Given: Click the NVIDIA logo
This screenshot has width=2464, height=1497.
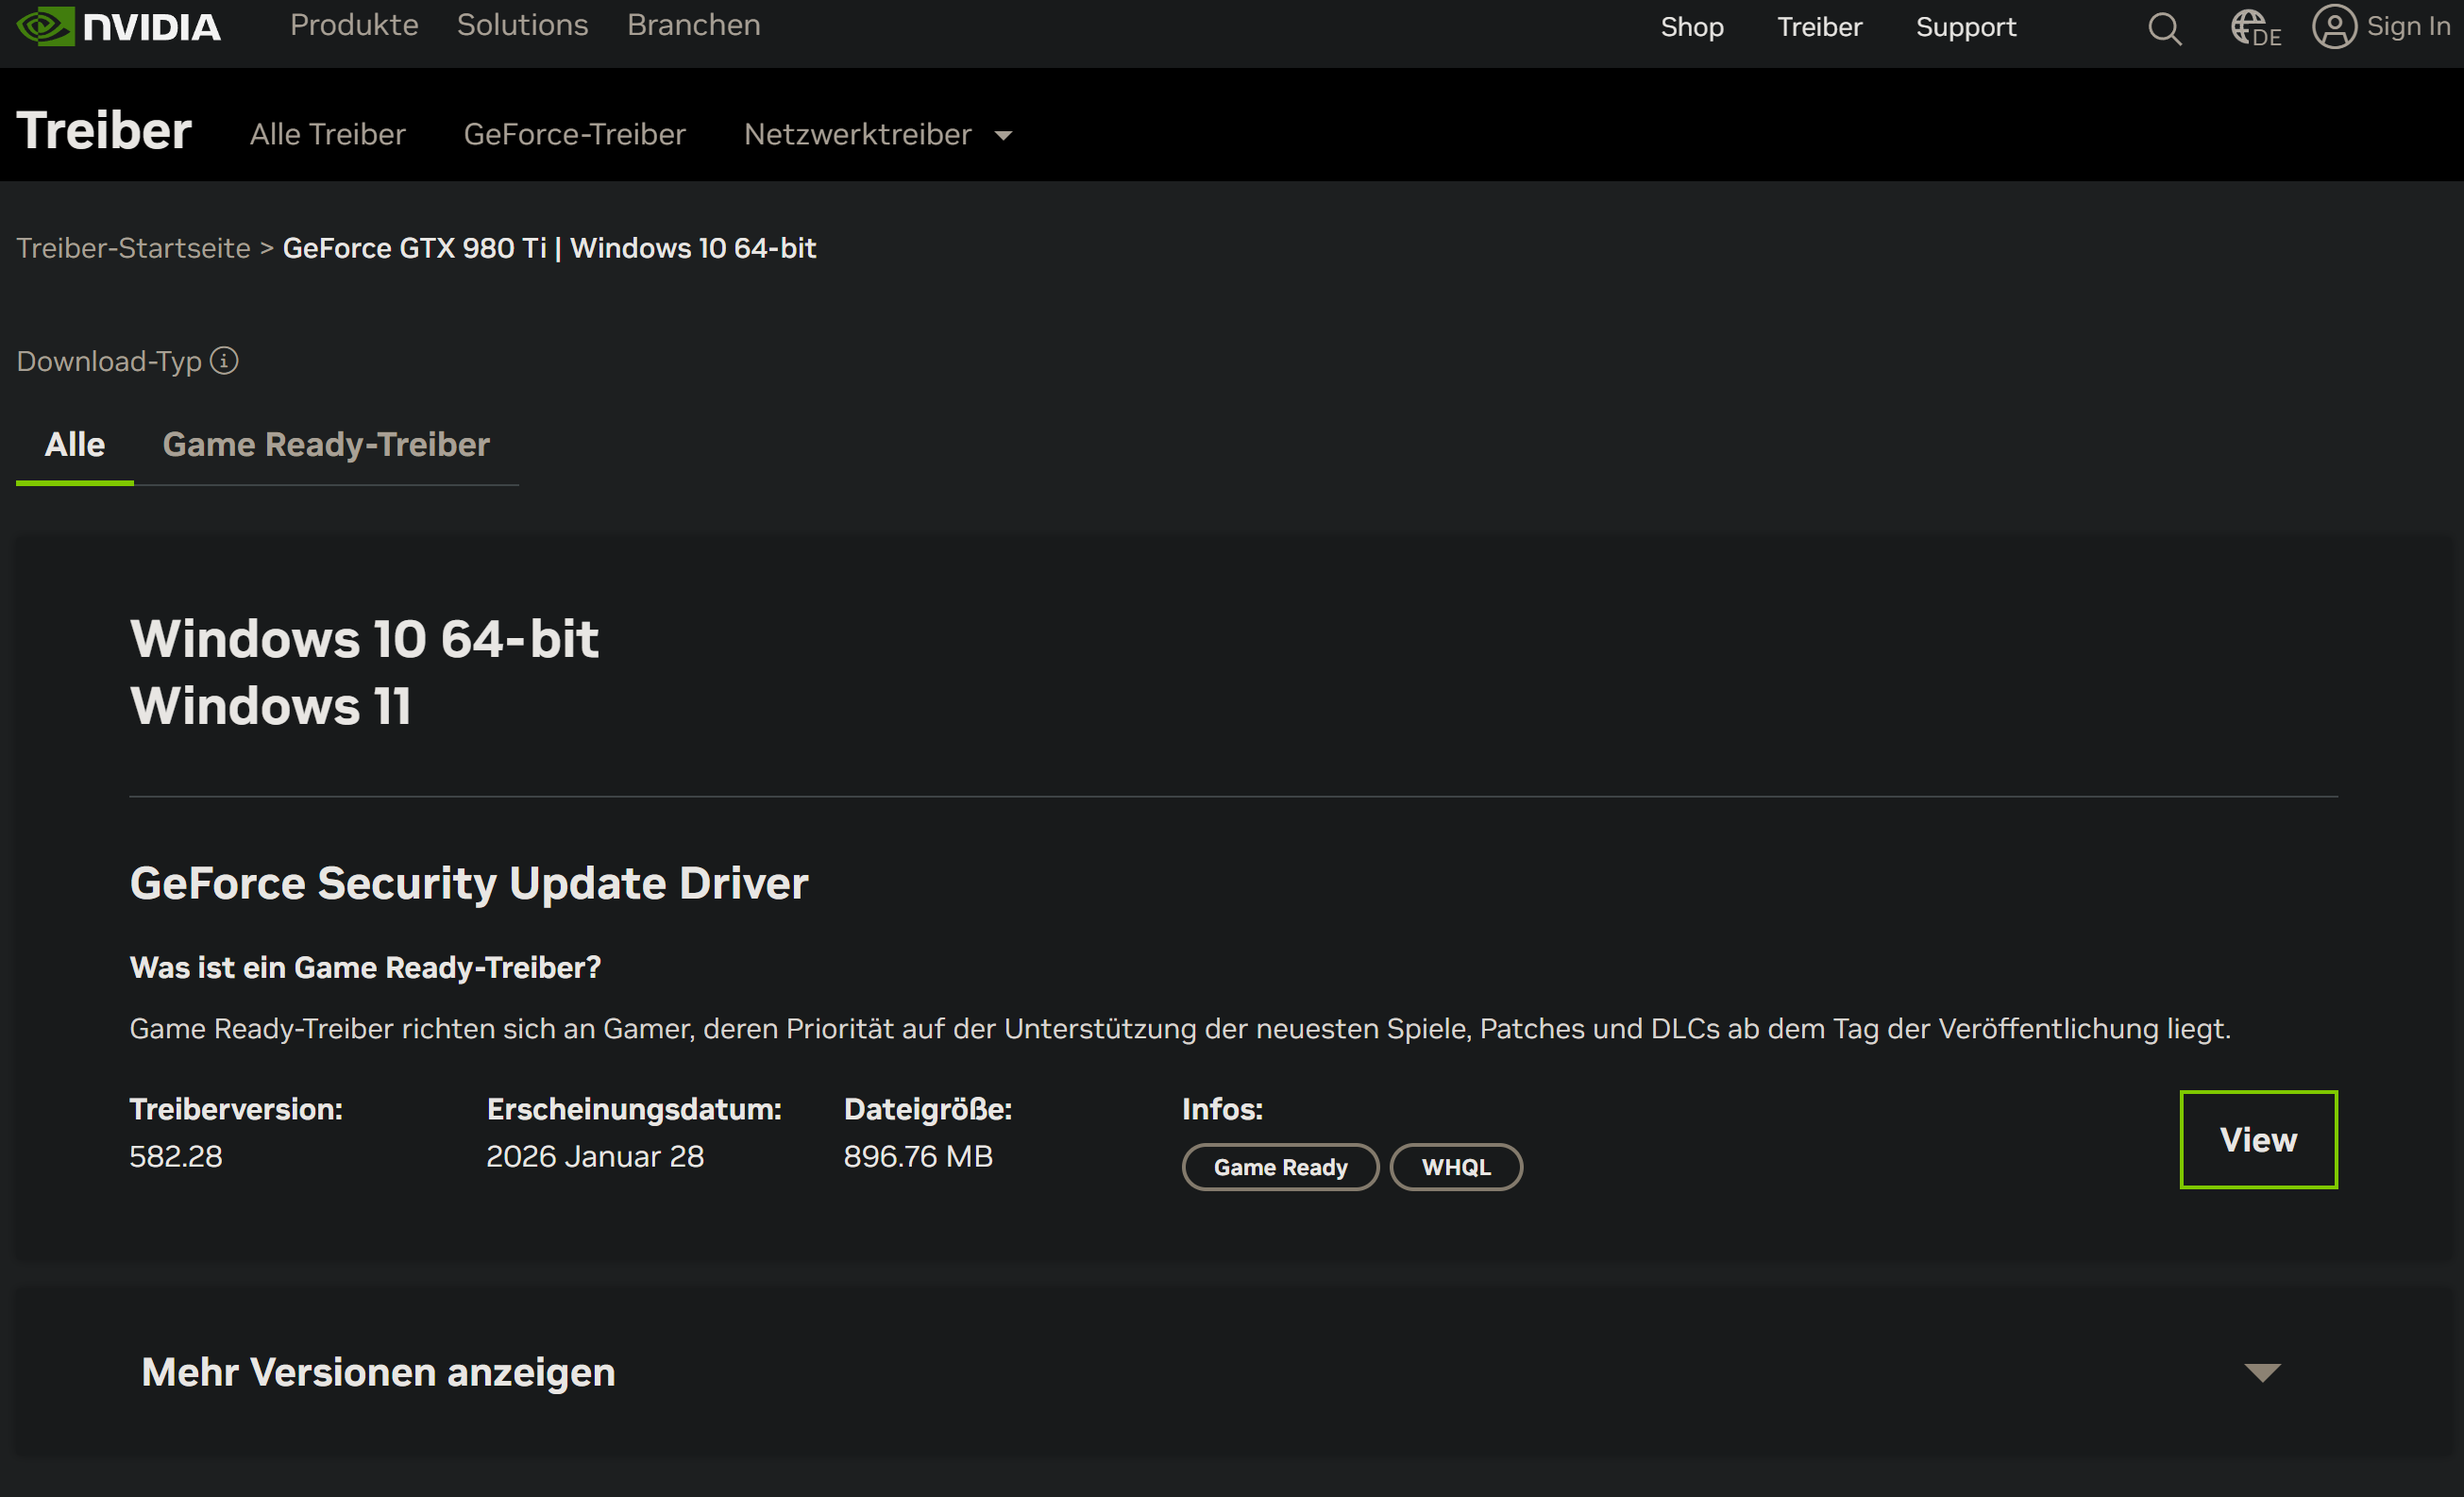Looking at the screenshot, I should [118, 26].
